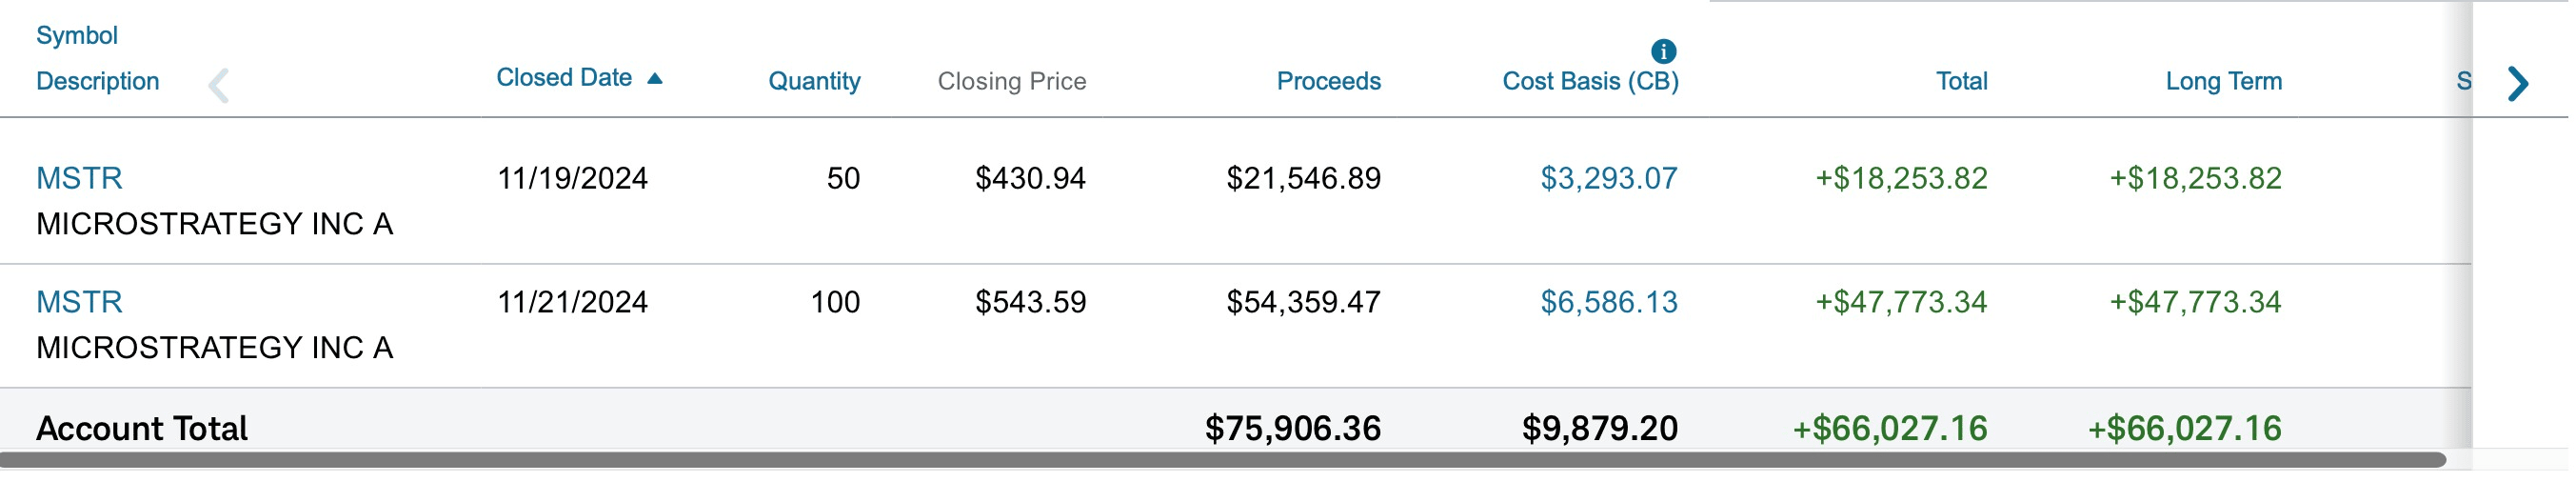View cost basis details for $6,586.13
2576x482 pixels.
point(1608,302)
